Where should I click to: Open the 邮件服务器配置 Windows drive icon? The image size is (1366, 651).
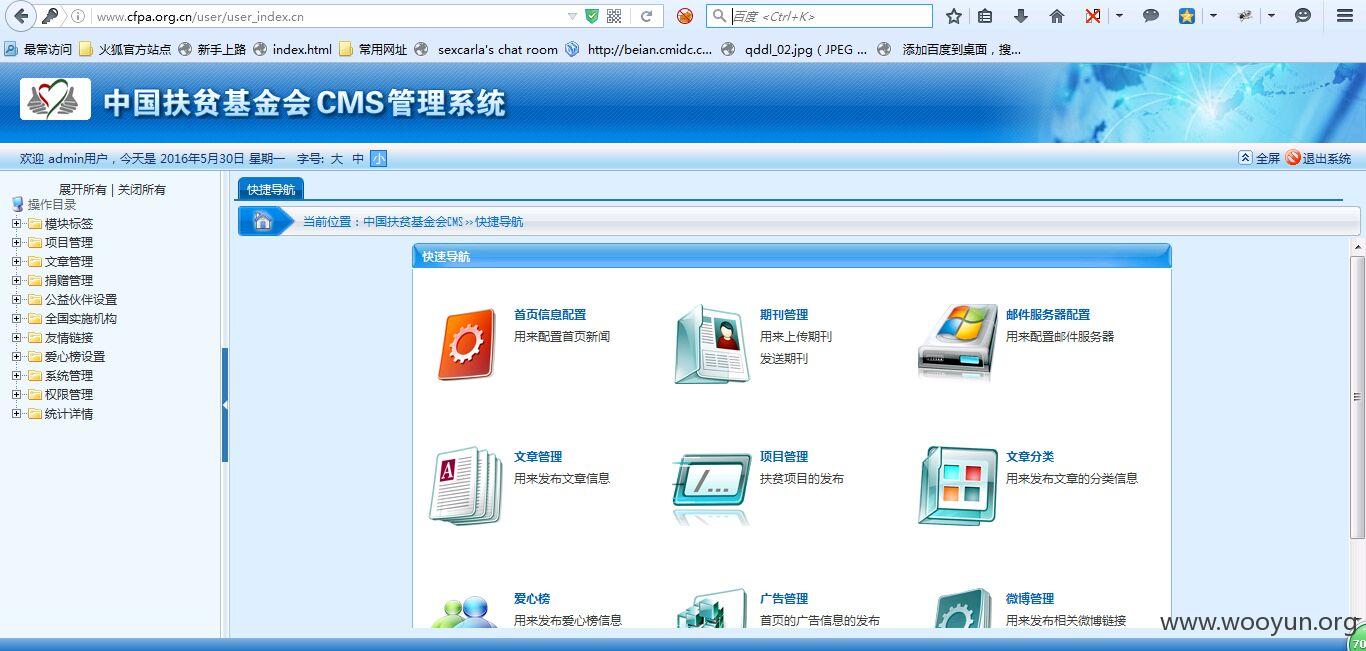click(957, 342)
